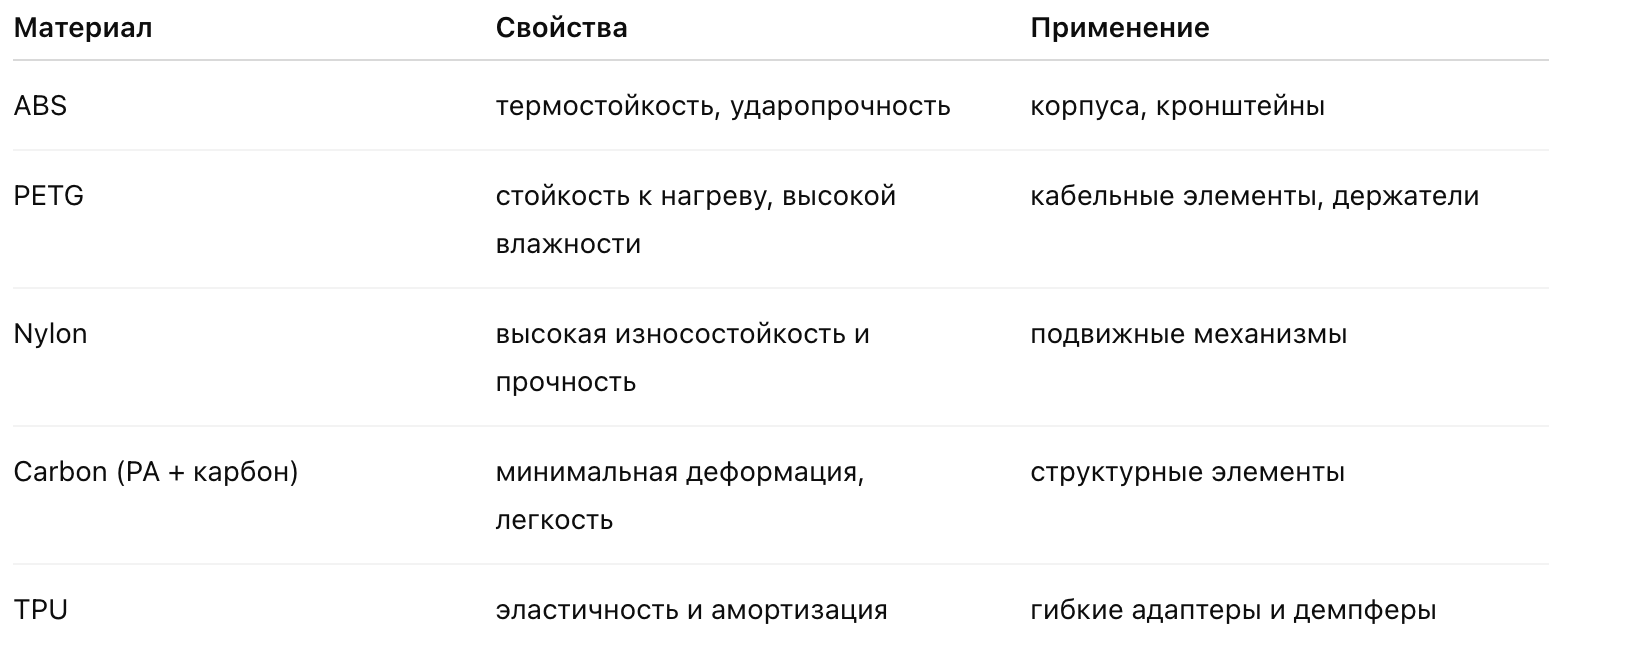The width and height of the screenshot is (1637, 657).
Task: Click the Carbon (PA + карбон) cell
Action: pyautogui.click(x=156, y=472)
